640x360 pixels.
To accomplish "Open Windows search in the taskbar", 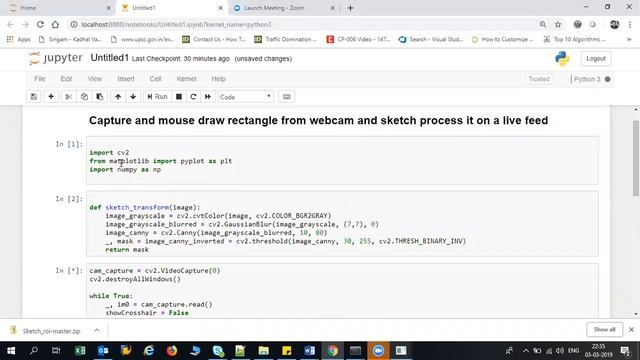I will pyautogui.click(x=34, y=351).
